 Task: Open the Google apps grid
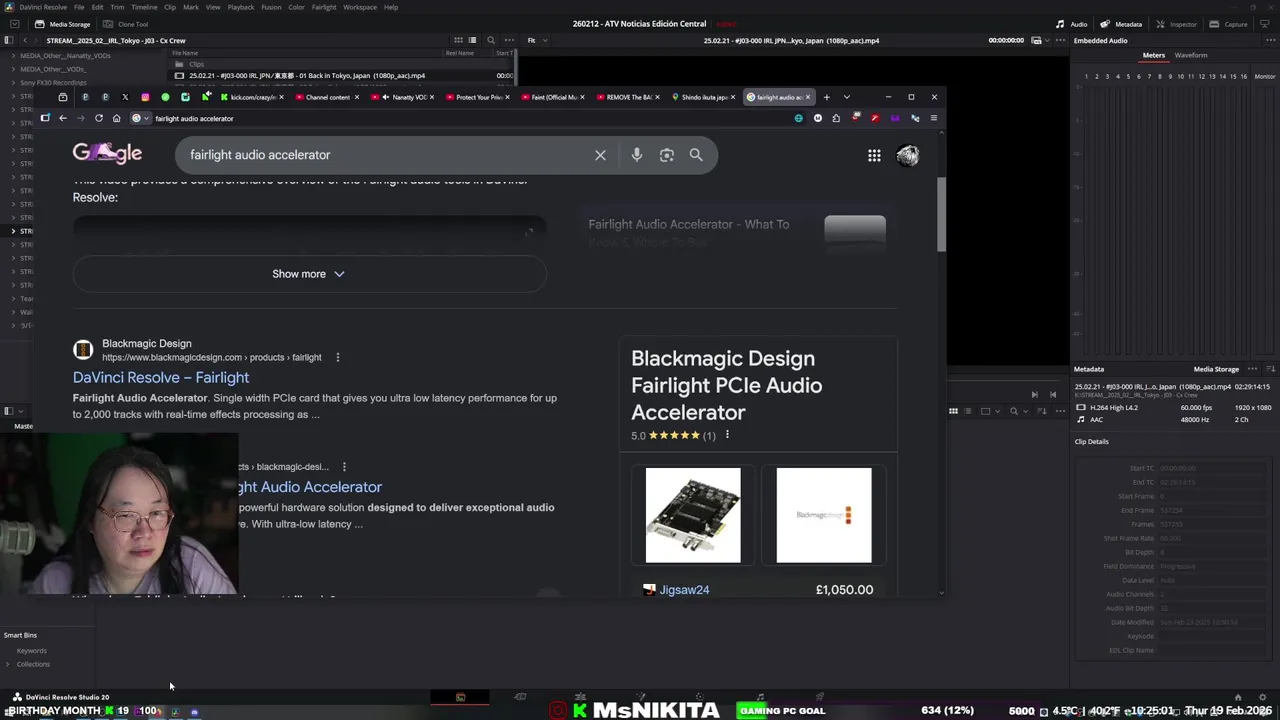874,155
